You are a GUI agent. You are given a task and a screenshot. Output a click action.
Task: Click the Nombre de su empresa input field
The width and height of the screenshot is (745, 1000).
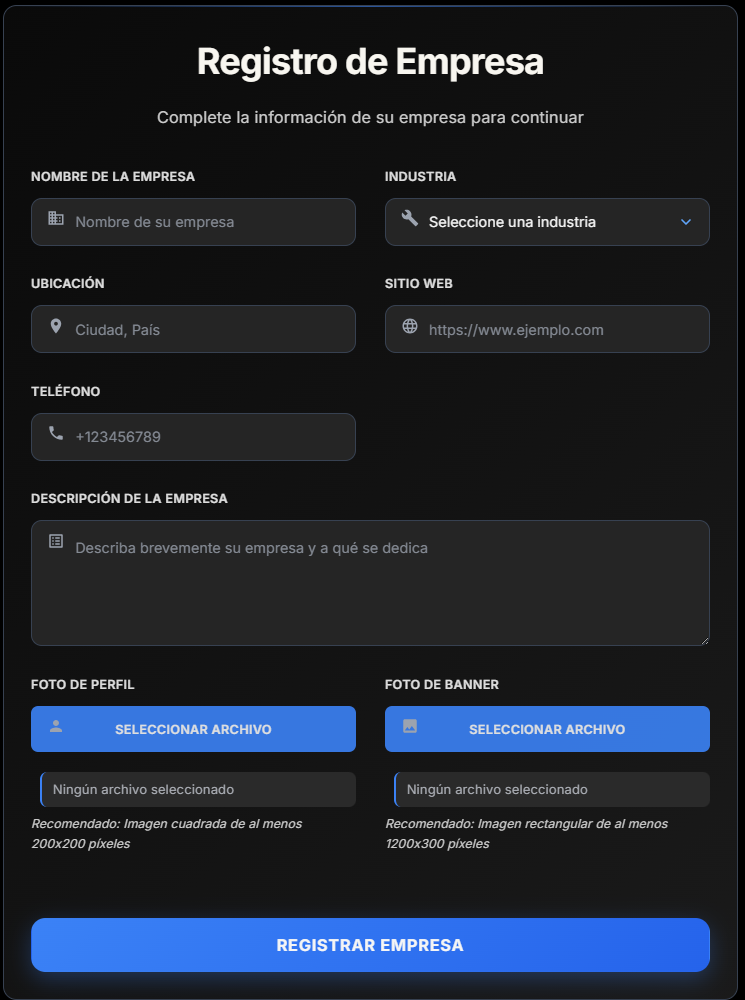tap(193, 222)
